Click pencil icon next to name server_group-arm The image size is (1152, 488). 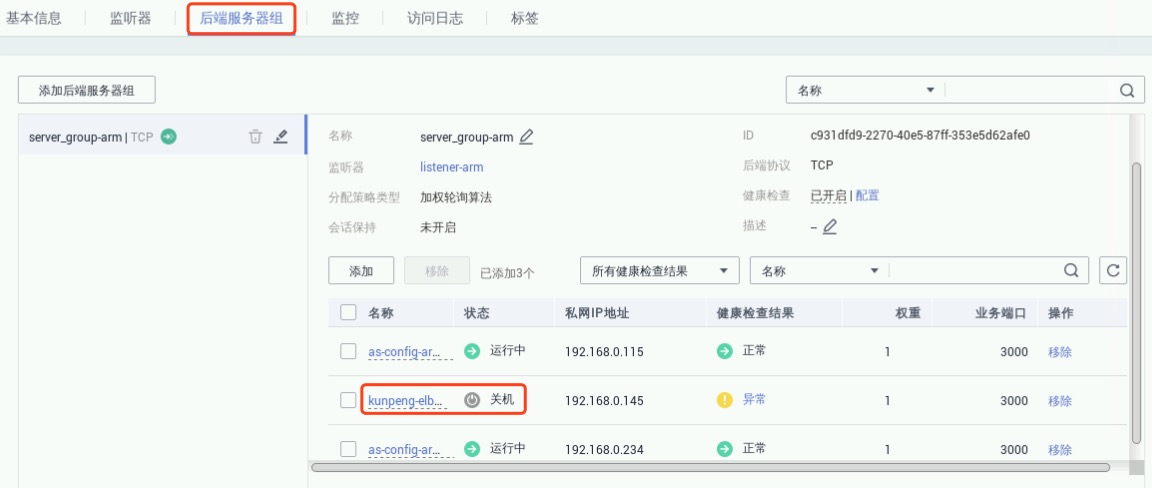pos(526,137)
